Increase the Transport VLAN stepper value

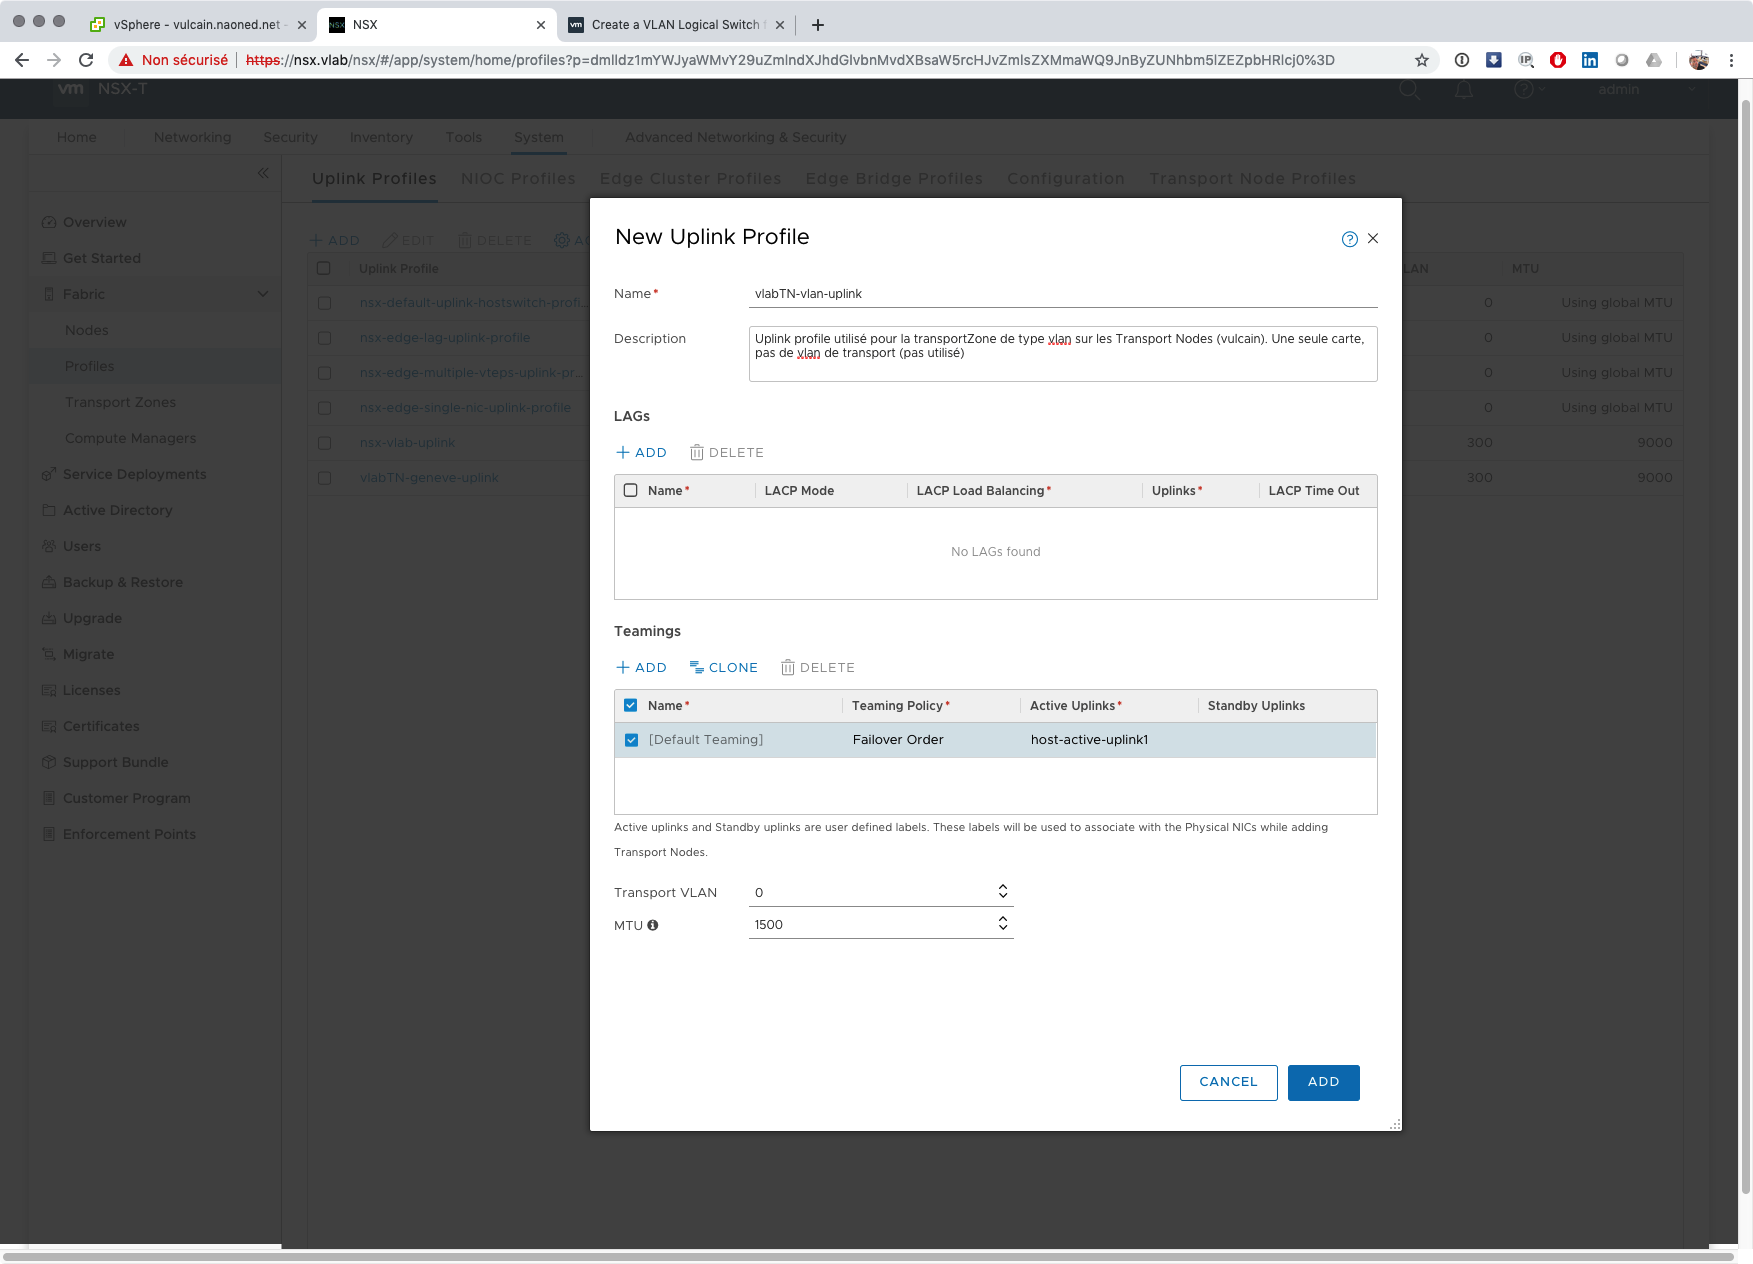(1002, 887)
